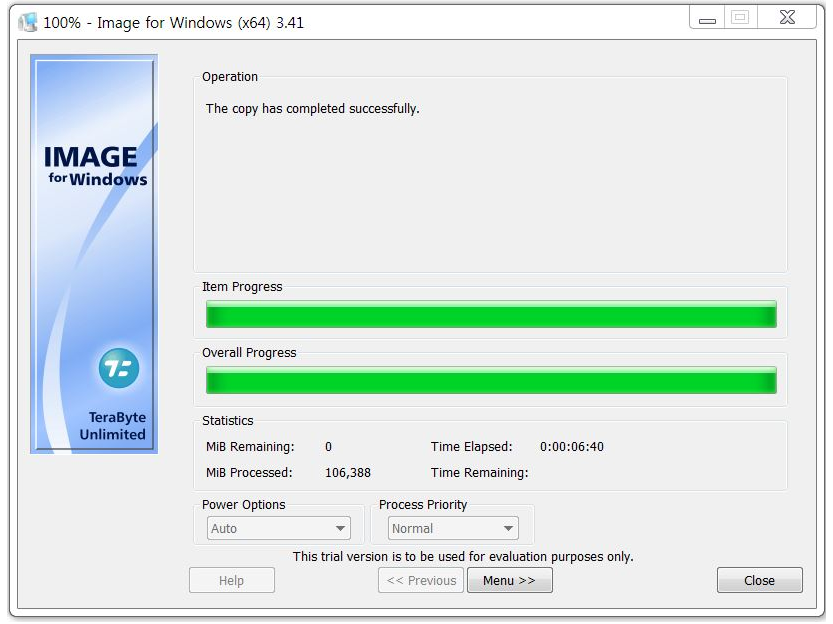Open the Power Options dropdown
The image size is (833, 624).
click(x=278, y=528)
